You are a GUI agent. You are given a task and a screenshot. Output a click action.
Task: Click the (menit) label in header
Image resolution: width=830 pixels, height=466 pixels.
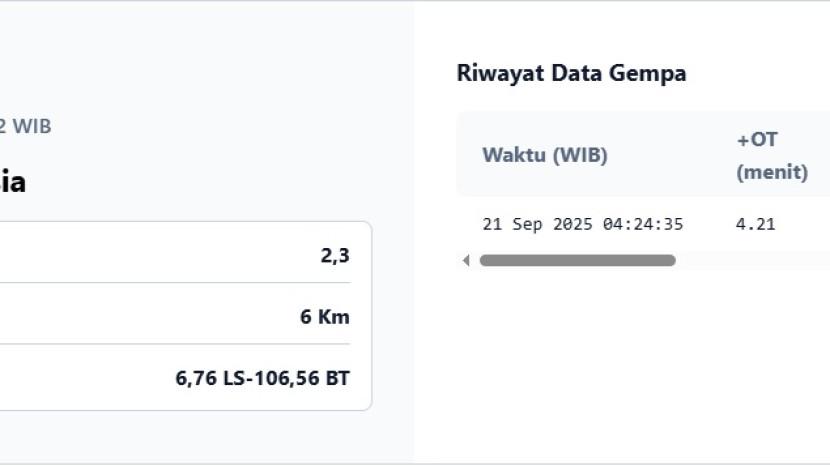click(x=771, y=172)
